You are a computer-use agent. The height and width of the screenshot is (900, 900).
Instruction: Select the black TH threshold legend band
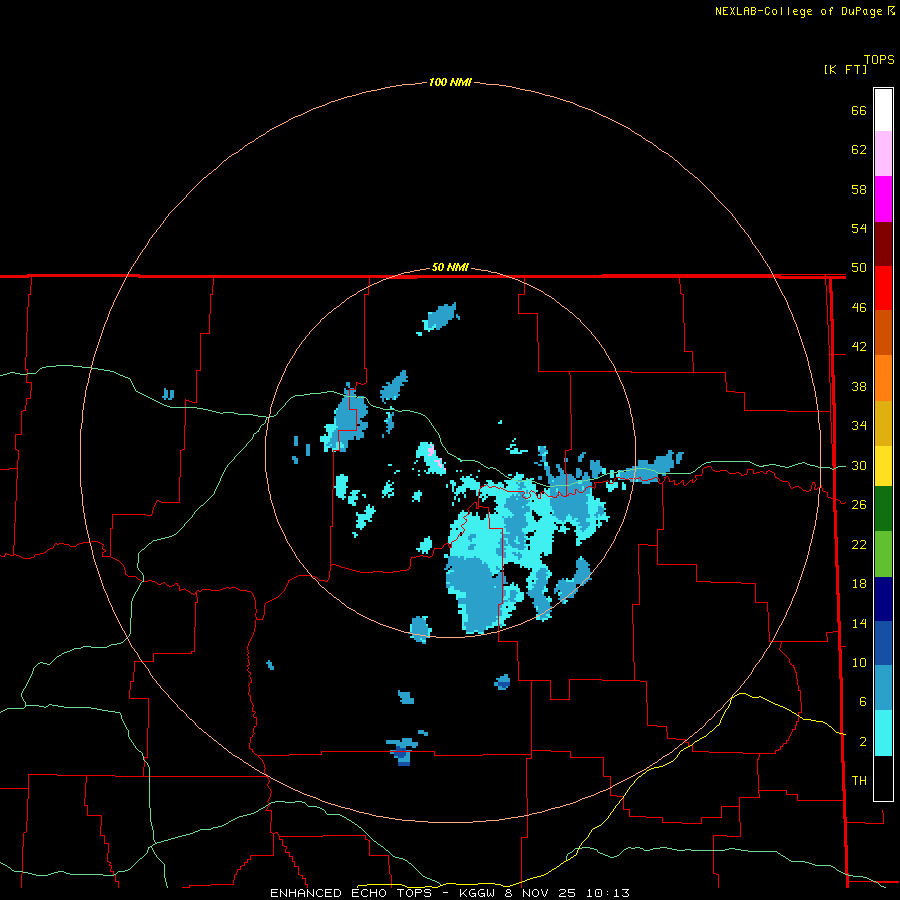[x=883, y=778]
